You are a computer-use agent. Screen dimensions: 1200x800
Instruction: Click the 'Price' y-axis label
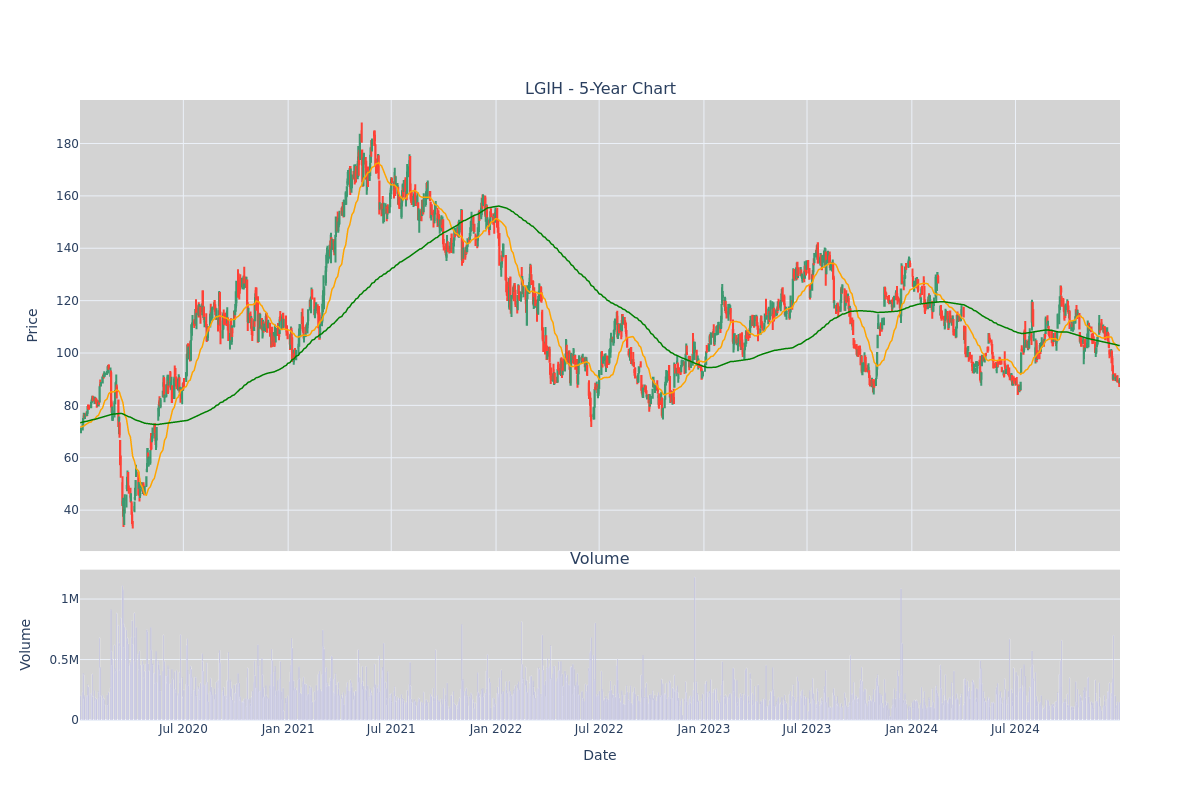pyautogui.click(x=32, y=325)
